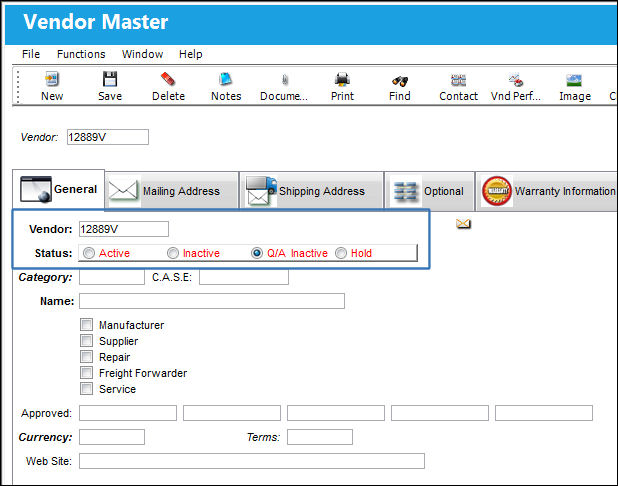Check the Service checkbox

coord(86,389)
